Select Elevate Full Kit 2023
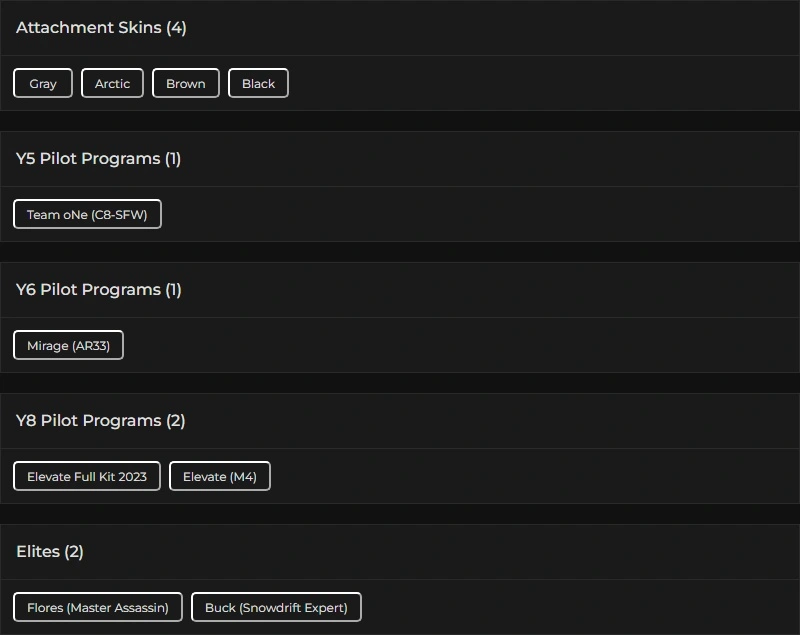The width and height of the screenshot is (800, 635). pyautogui.click(x=87, y=477)
